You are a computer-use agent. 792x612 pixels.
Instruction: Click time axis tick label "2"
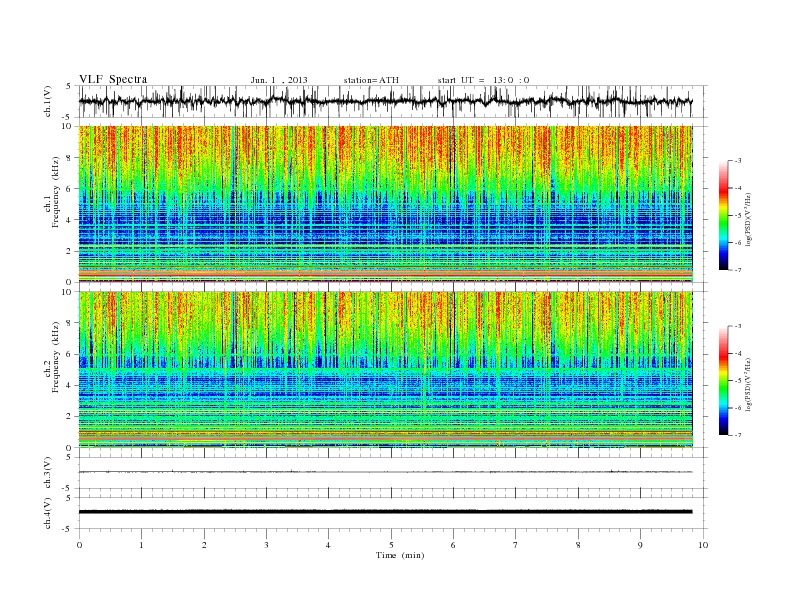click(204, 545)
